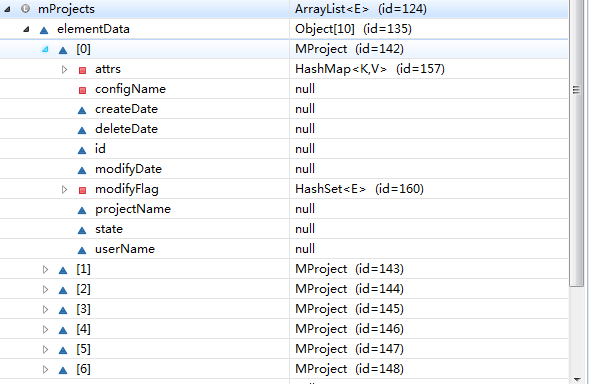Image resolution: width=589 pixels, height=384 pixels.
Task: Click the blue triangle icon beside [0]
Action: pos(63,50)
